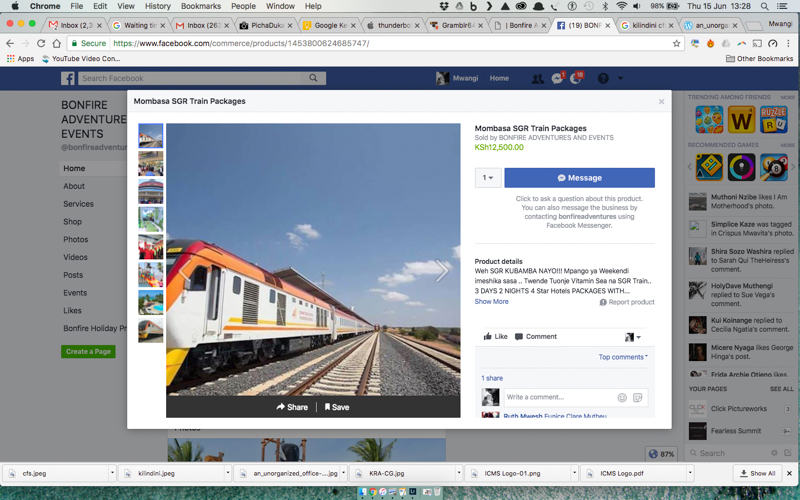
Task: Click the Facebook logo icon
Action: 68,78
